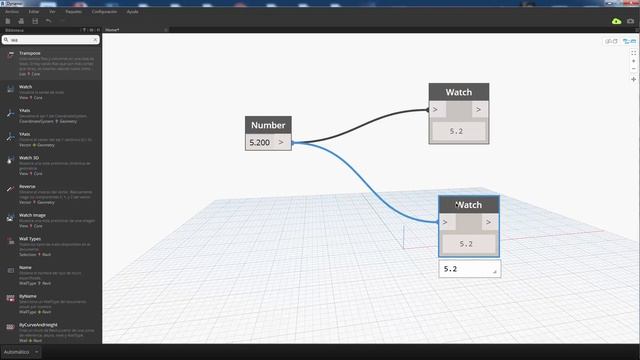Click the green cloud upload icon
The height and width of the screenshot is (360, 640).
pos(616,21)
